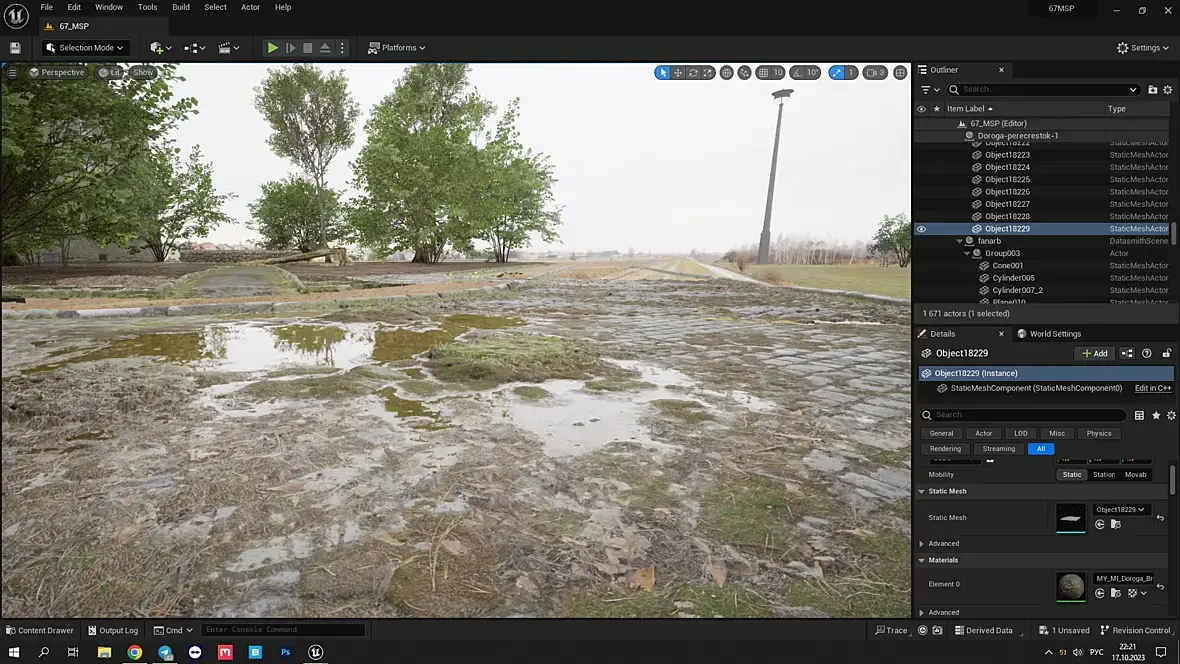Open Blueprint/add script icon in Details

(x=1127, y=353)
